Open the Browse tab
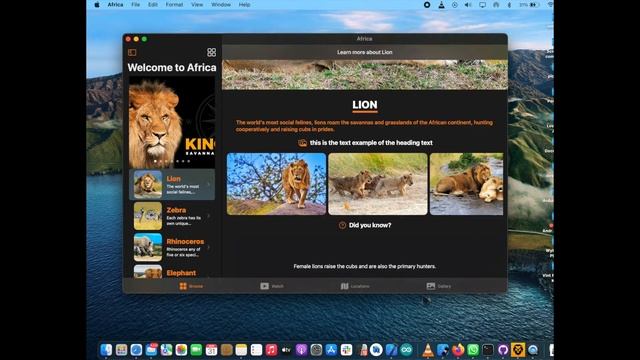 click(x=191, y=286)
